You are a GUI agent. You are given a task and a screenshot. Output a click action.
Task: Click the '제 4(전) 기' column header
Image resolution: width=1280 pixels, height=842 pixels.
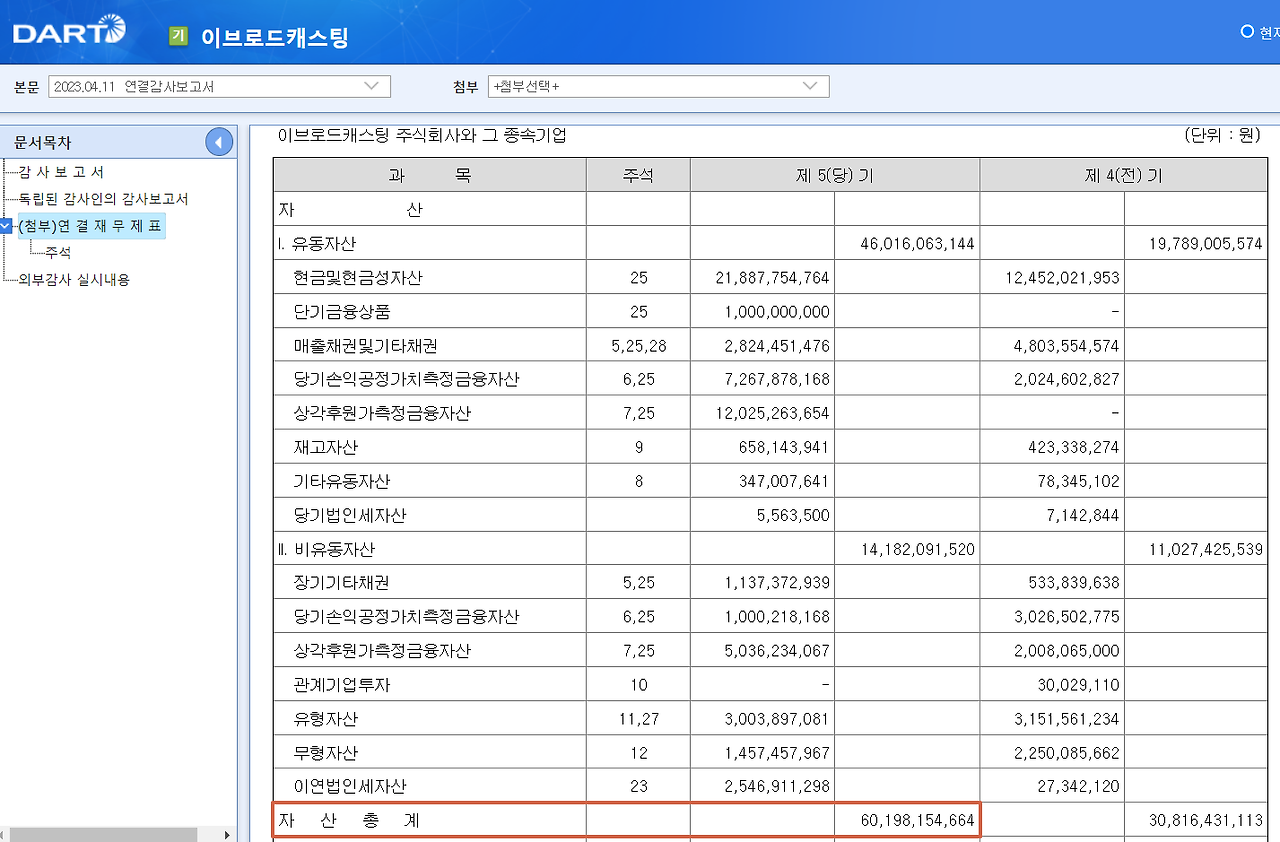(1124, 176)
